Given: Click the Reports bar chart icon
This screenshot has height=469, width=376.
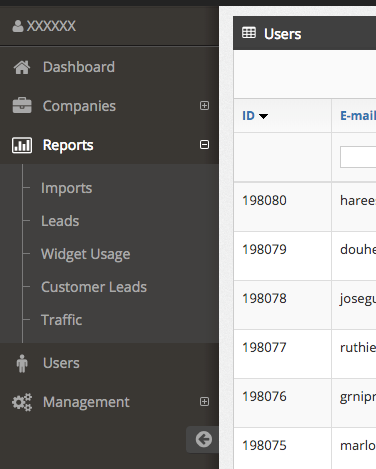Looking at the screenshot, I should click(x=22, y=145).
